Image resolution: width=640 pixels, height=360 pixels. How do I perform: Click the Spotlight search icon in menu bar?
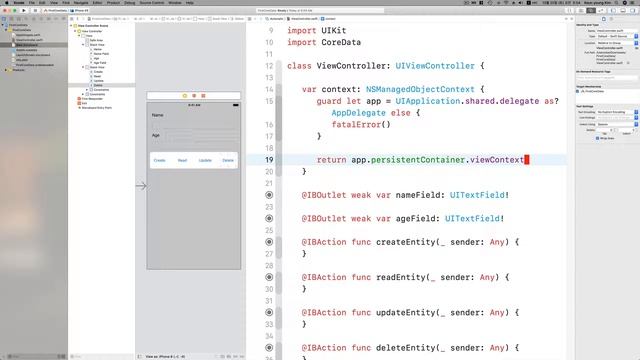(x=617, y=2)
